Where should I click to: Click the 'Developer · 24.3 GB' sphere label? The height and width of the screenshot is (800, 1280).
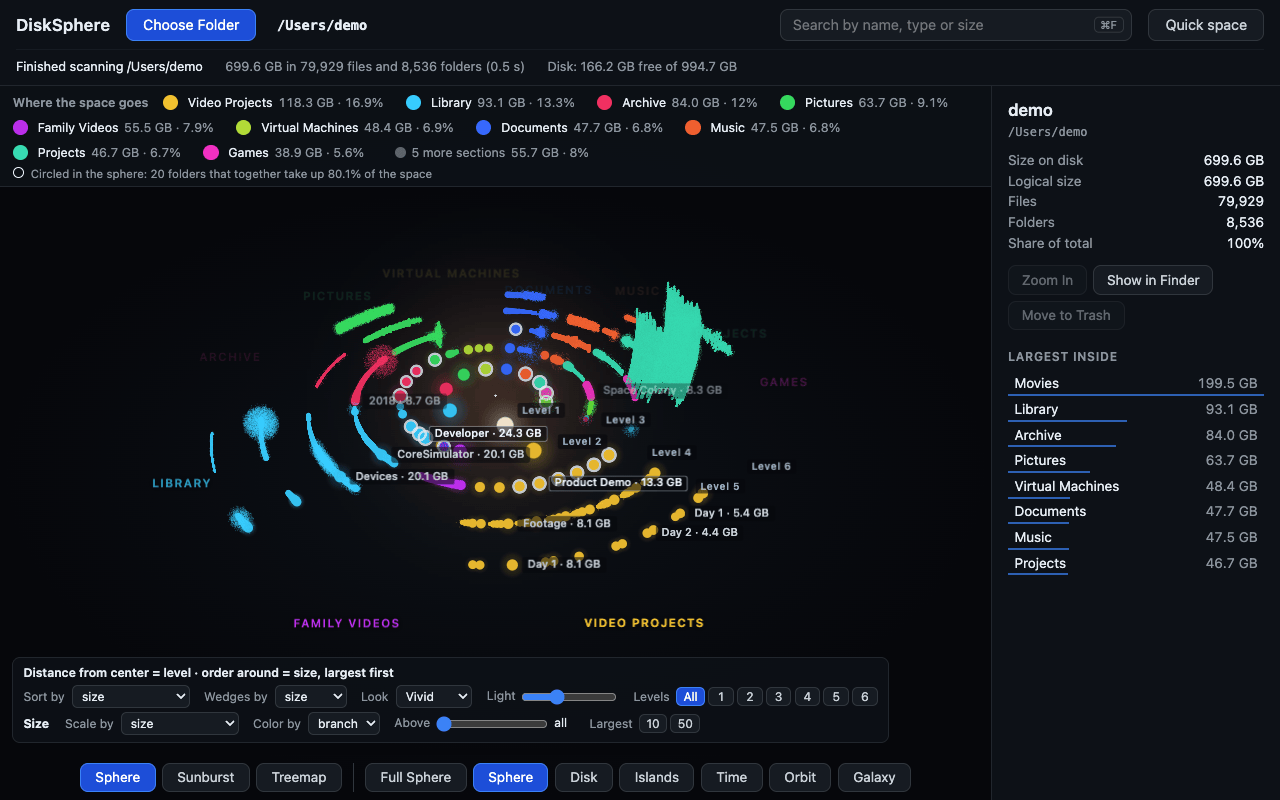point(488,434)
